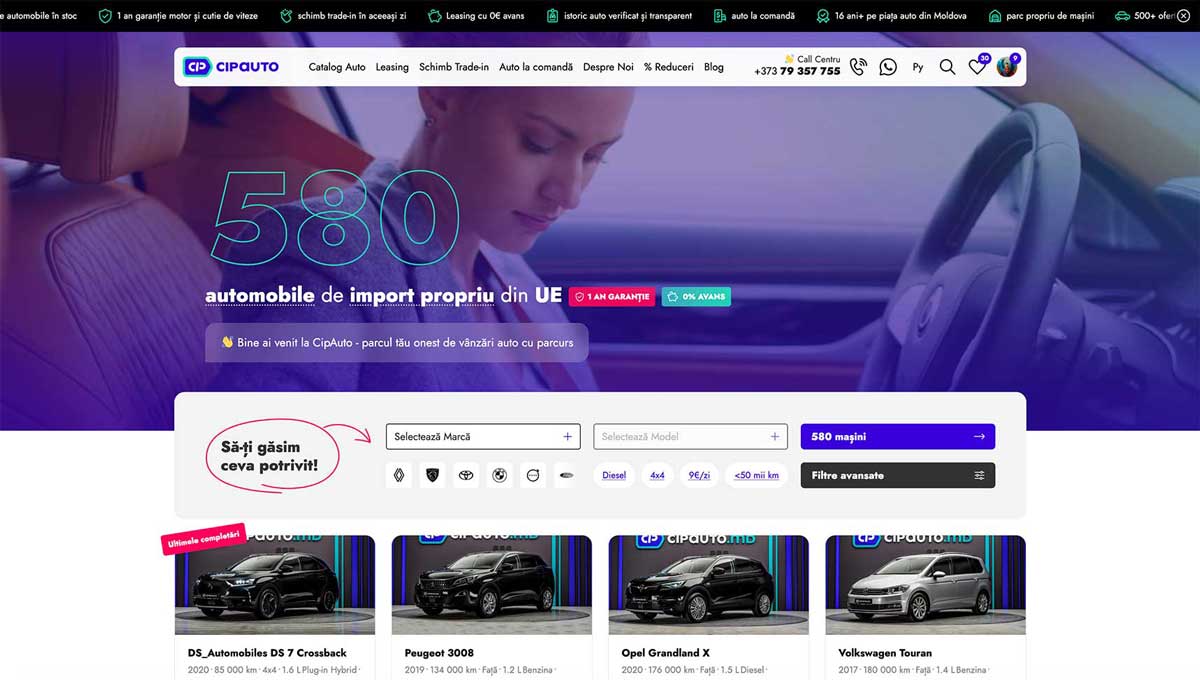
Task: Choose the Toyota logo in quick filters
Action: point(466,475)
